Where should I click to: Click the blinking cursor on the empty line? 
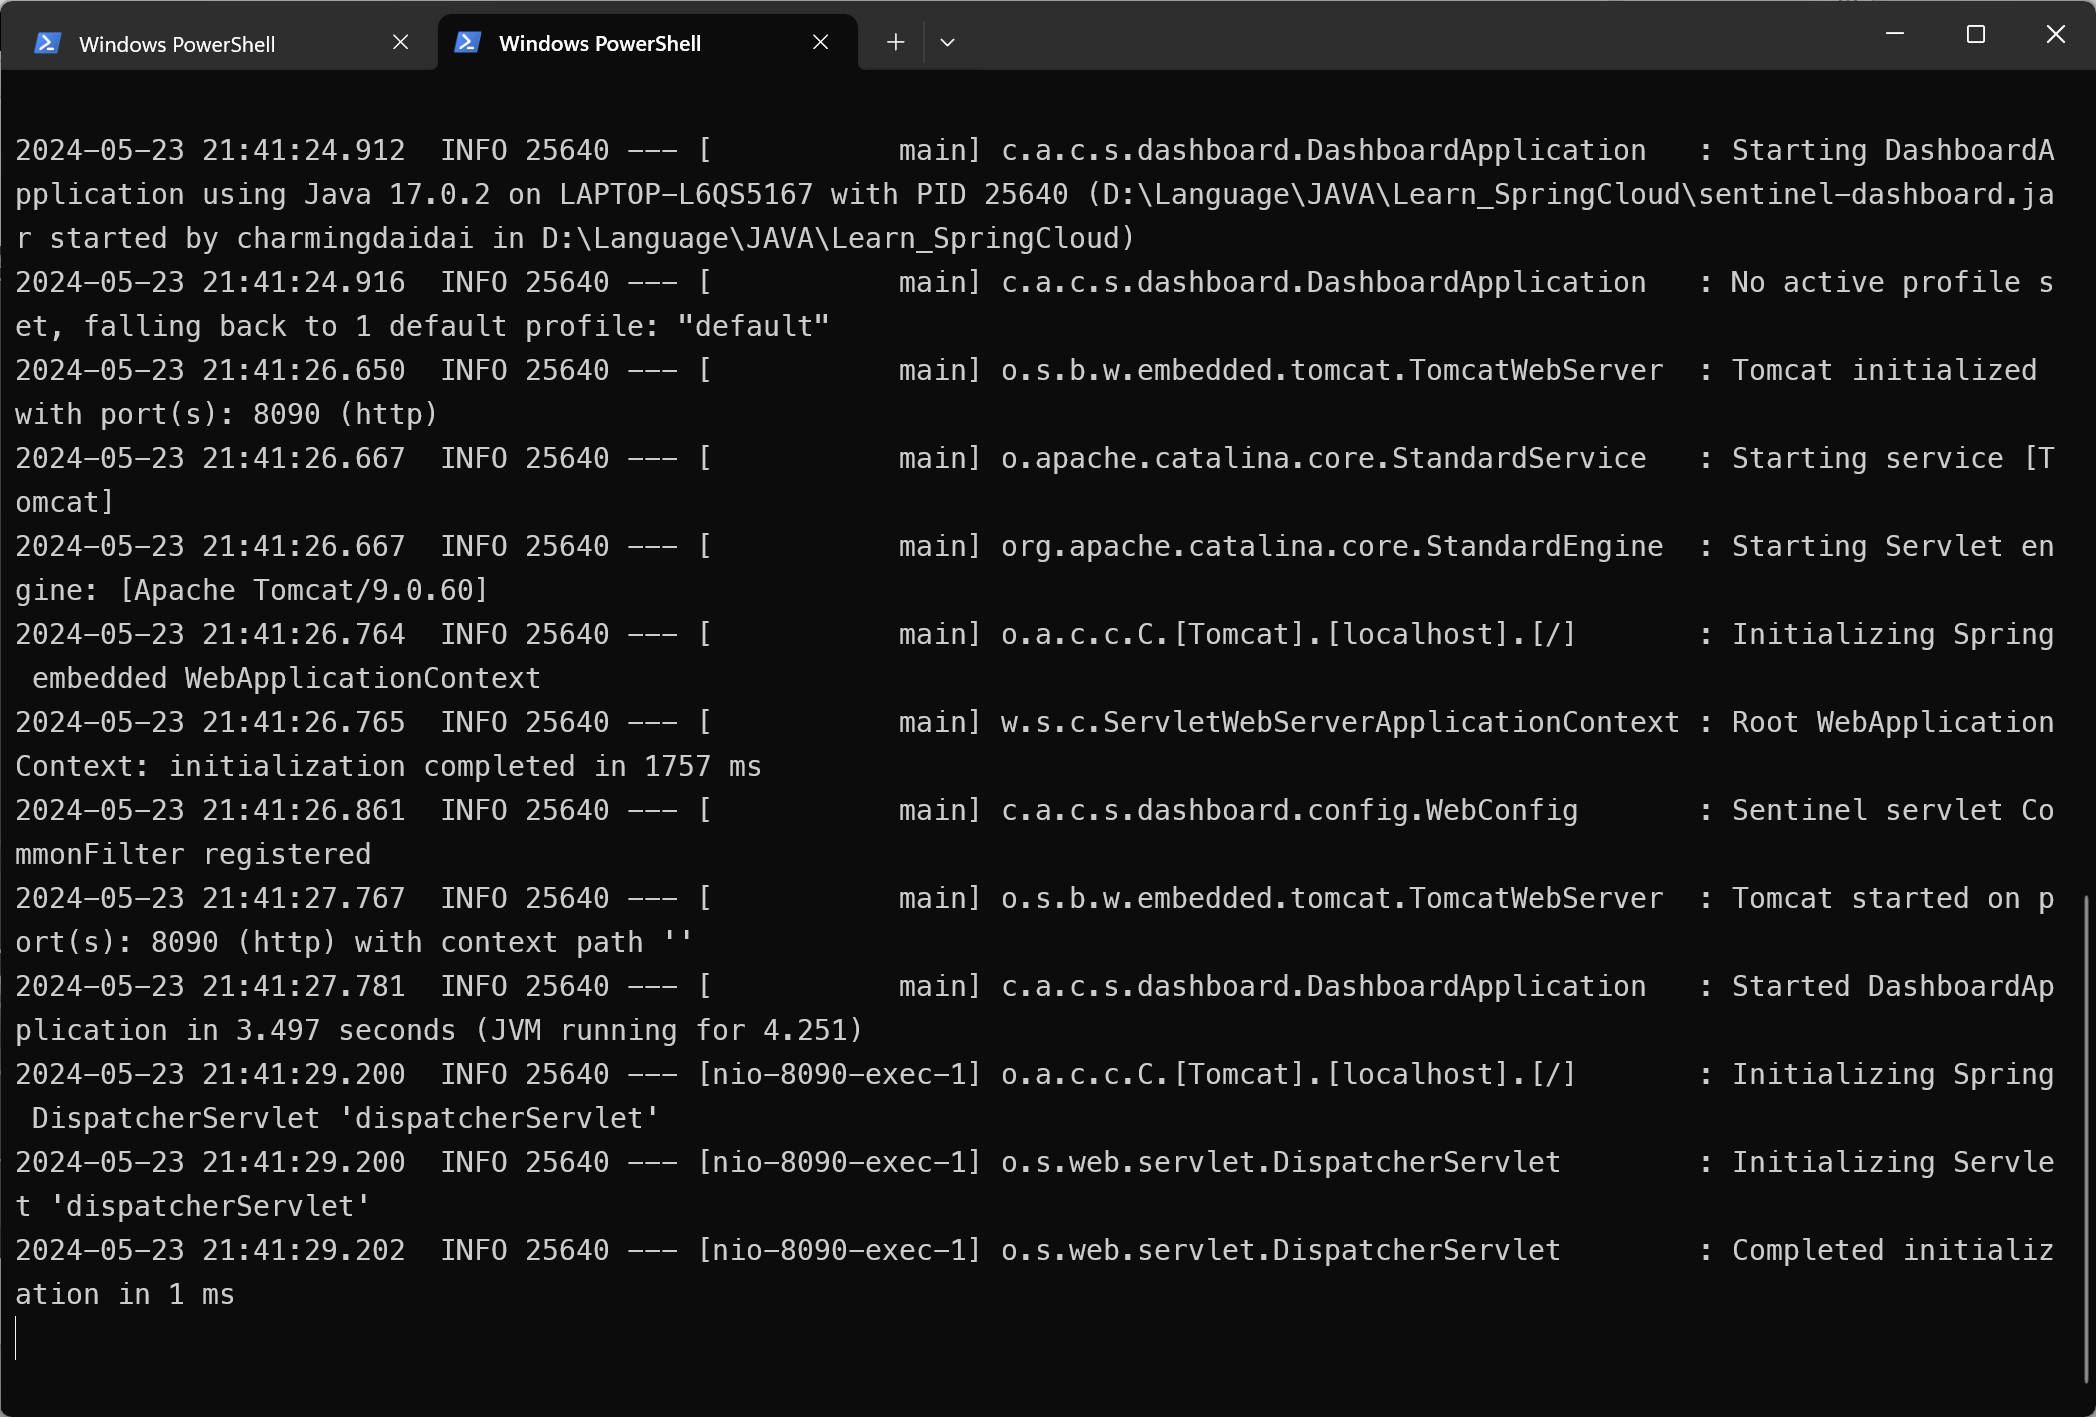click(x=17, y=1338)
